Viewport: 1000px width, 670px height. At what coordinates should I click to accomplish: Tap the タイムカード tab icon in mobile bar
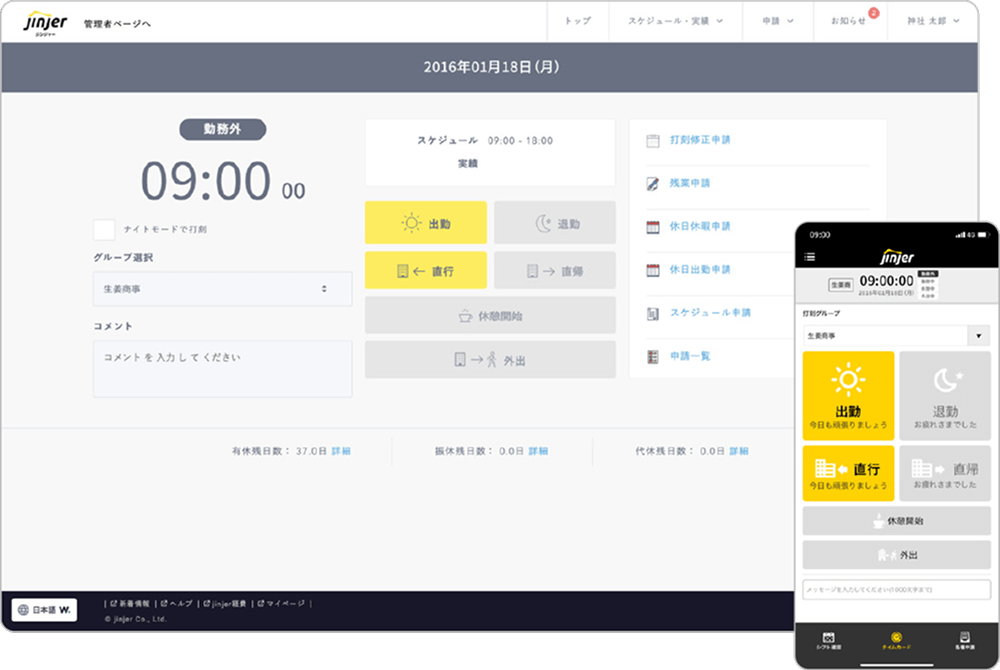(896, 641)
